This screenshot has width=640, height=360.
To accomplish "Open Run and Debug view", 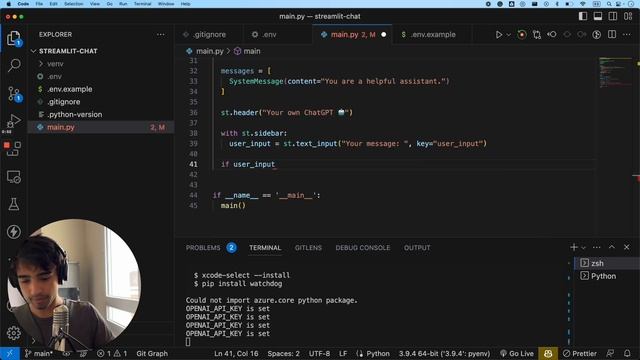I will (x=13, y=121).
